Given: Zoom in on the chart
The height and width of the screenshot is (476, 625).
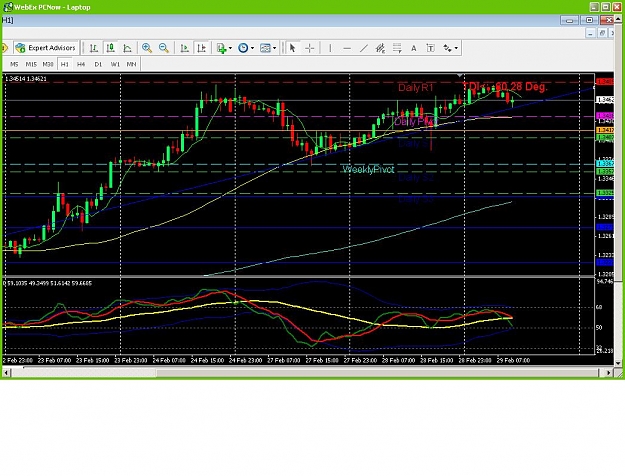Looking at the screenshot, I should [x=147, y=48].
